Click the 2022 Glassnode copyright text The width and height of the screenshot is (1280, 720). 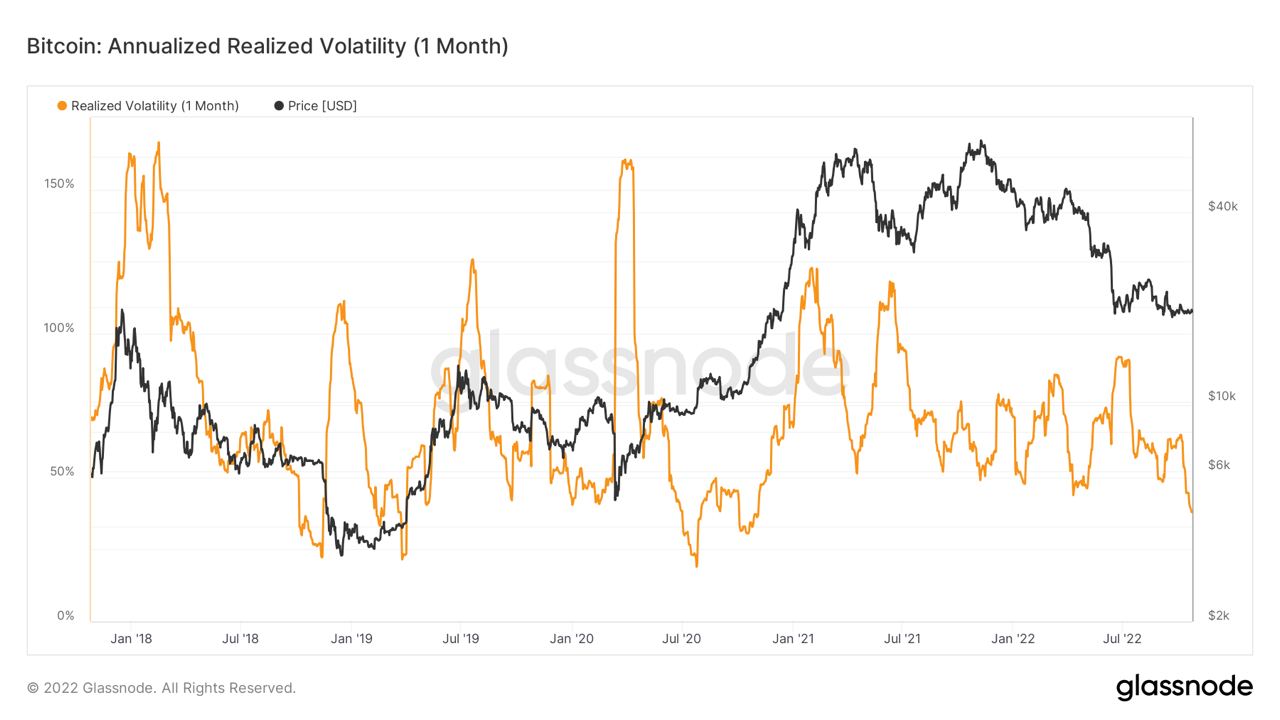tap(161, 688)
